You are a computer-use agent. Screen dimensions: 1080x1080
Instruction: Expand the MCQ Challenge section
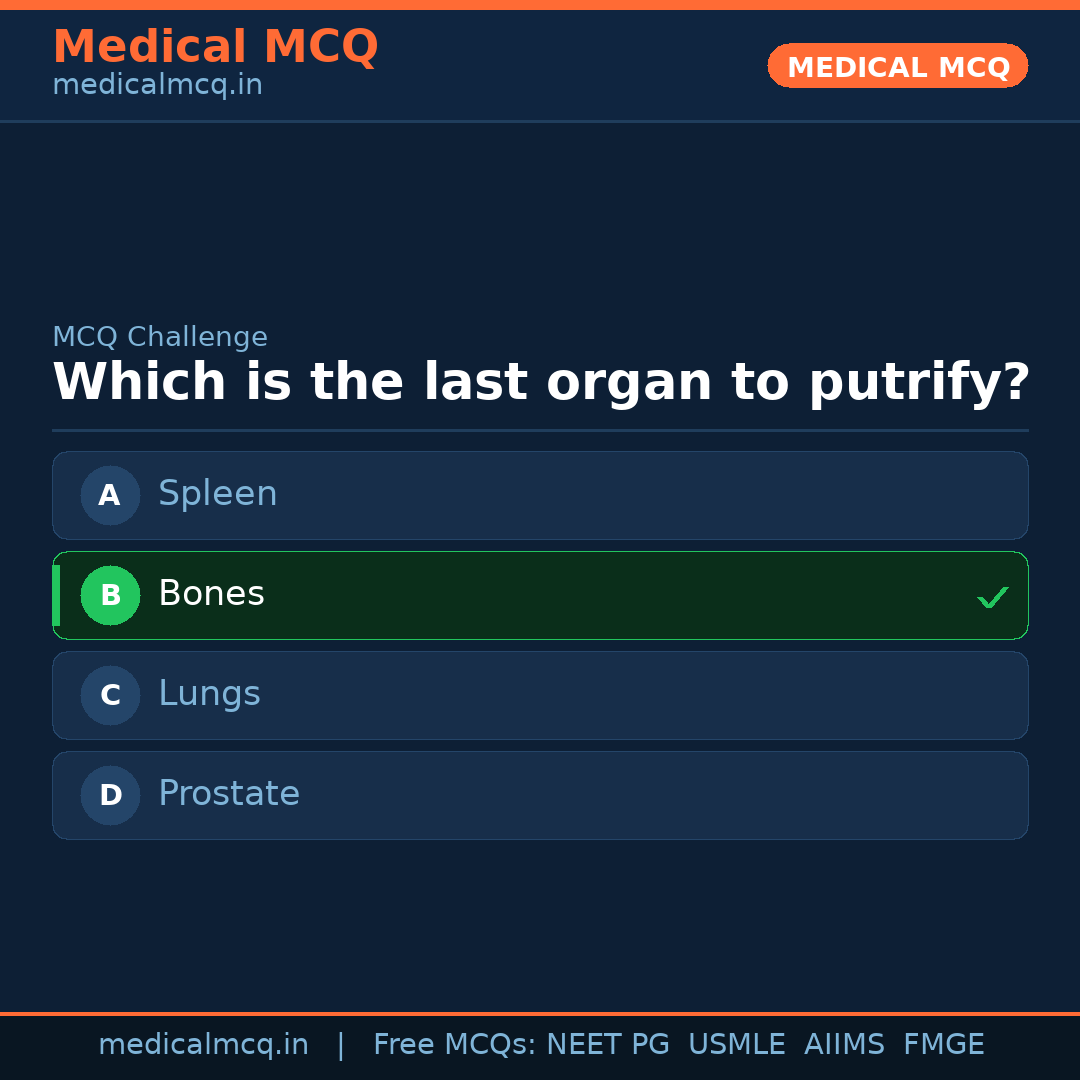160,337
